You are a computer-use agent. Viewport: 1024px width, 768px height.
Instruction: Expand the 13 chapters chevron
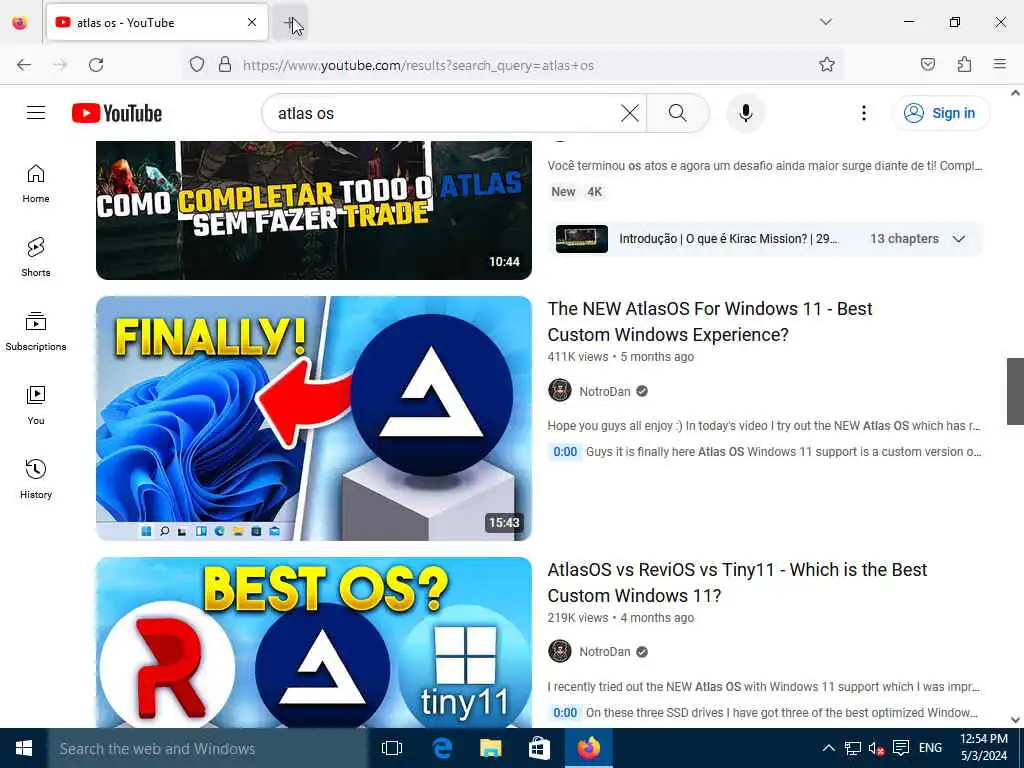click(958, 239)
